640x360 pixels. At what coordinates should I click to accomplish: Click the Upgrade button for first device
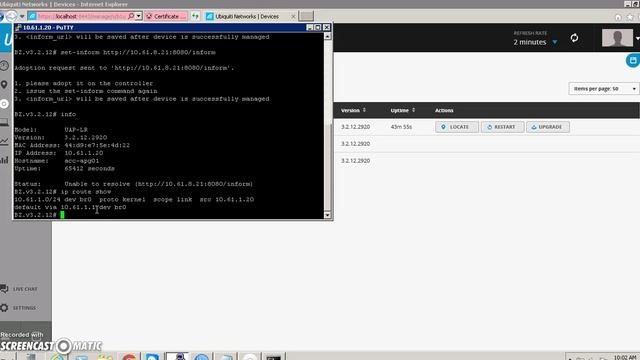548,127
